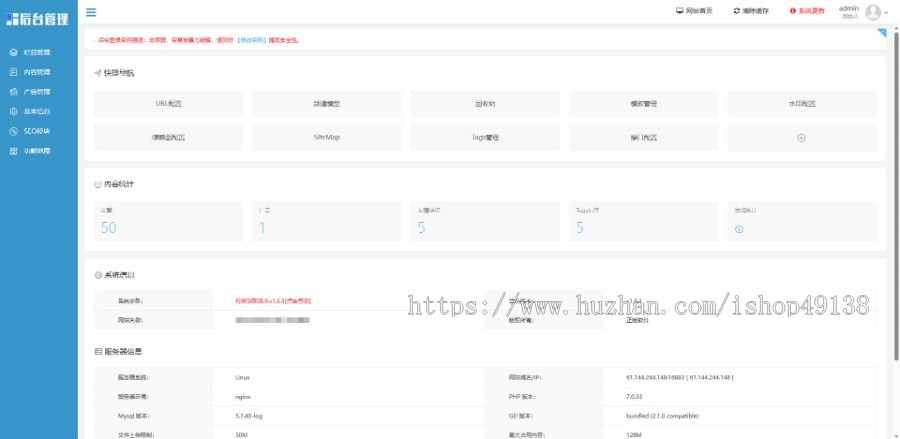900x439 pixels.
Task: Click the plus icon to add shortcut
Action: point(802,138)
